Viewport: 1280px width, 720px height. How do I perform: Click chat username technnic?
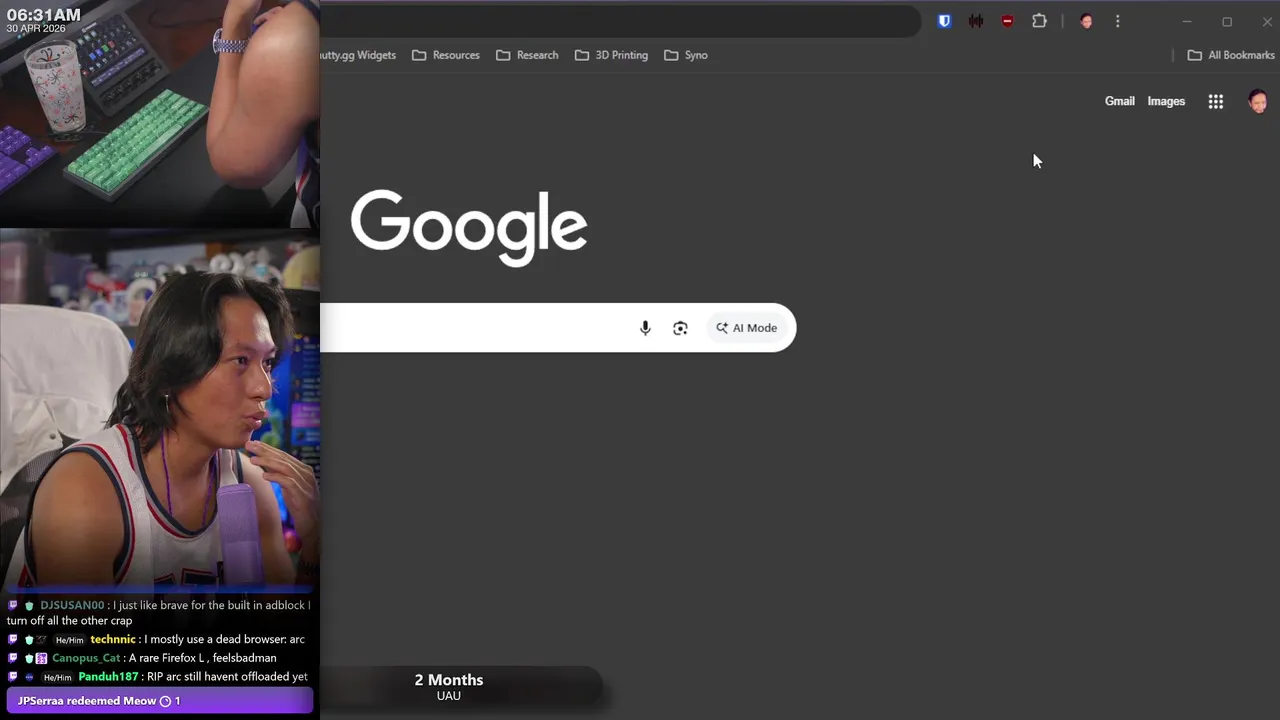[113, 639]
